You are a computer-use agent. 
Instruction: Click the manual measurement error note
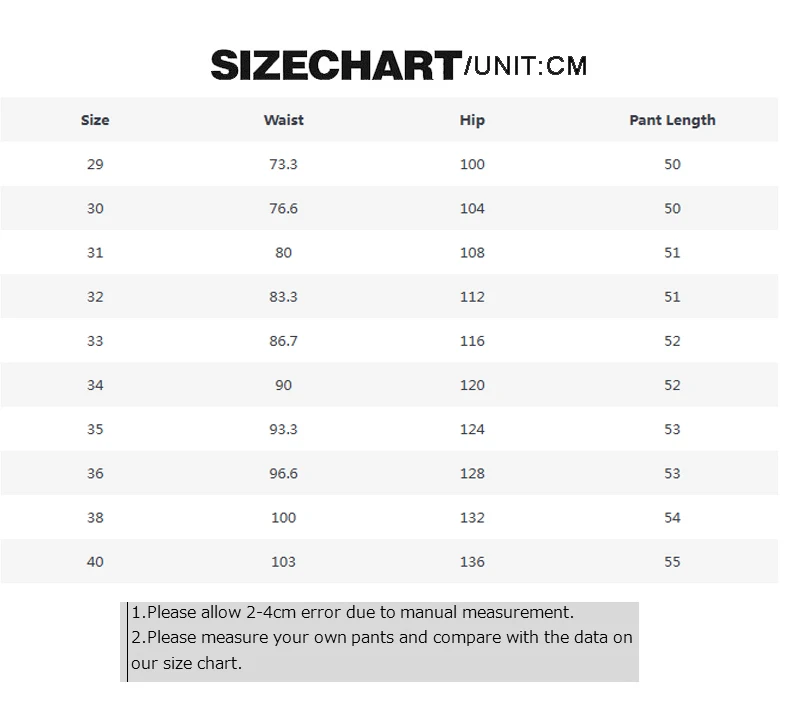click(x=353, y=612)
